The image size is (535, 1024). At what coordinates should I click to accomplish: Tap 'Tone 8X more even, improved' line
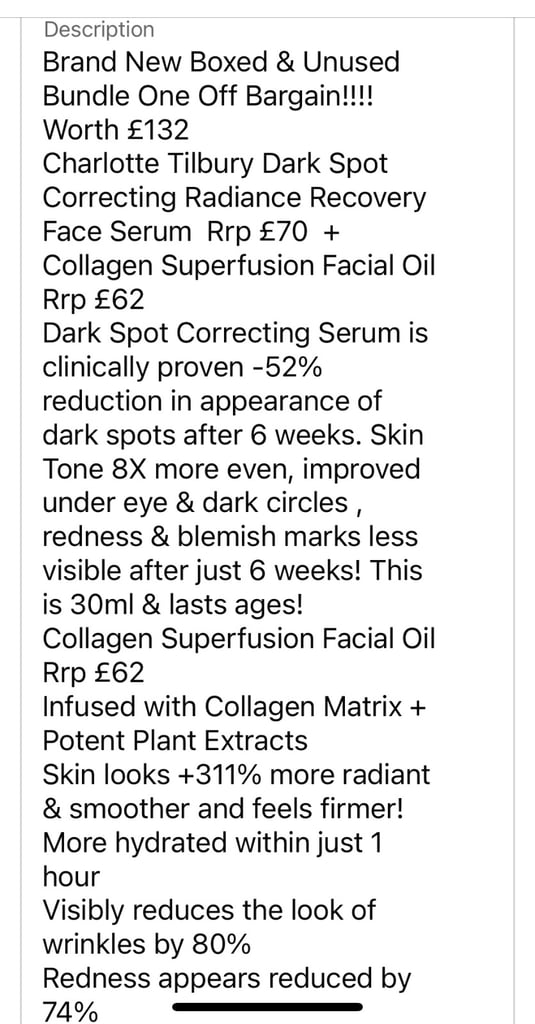point(231,470)
